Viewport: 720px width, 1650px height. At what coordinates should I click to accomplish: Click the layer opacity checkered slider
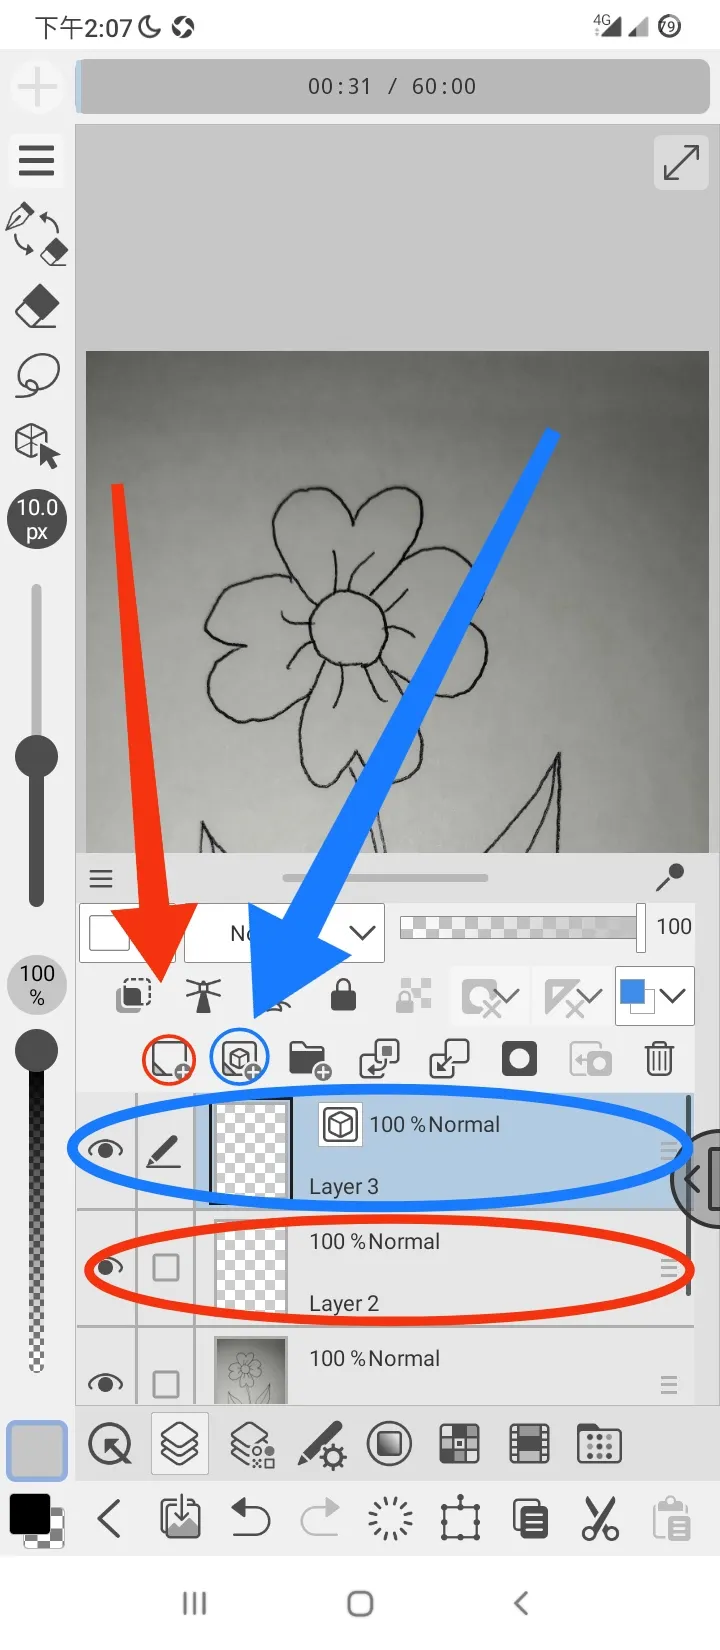click(518, 927)
